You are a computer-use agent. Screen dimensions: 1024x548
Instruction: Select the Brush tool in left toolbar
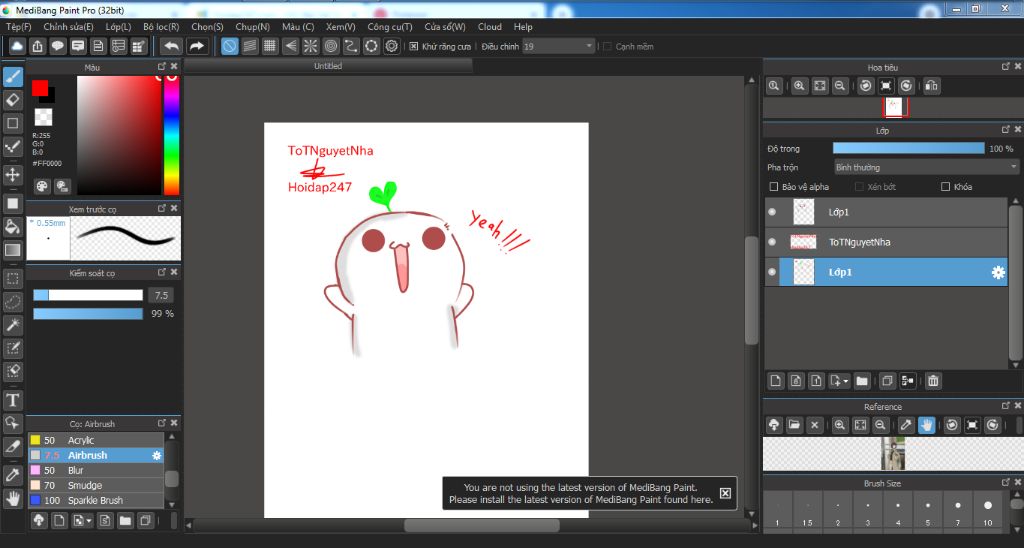point(12,76)
